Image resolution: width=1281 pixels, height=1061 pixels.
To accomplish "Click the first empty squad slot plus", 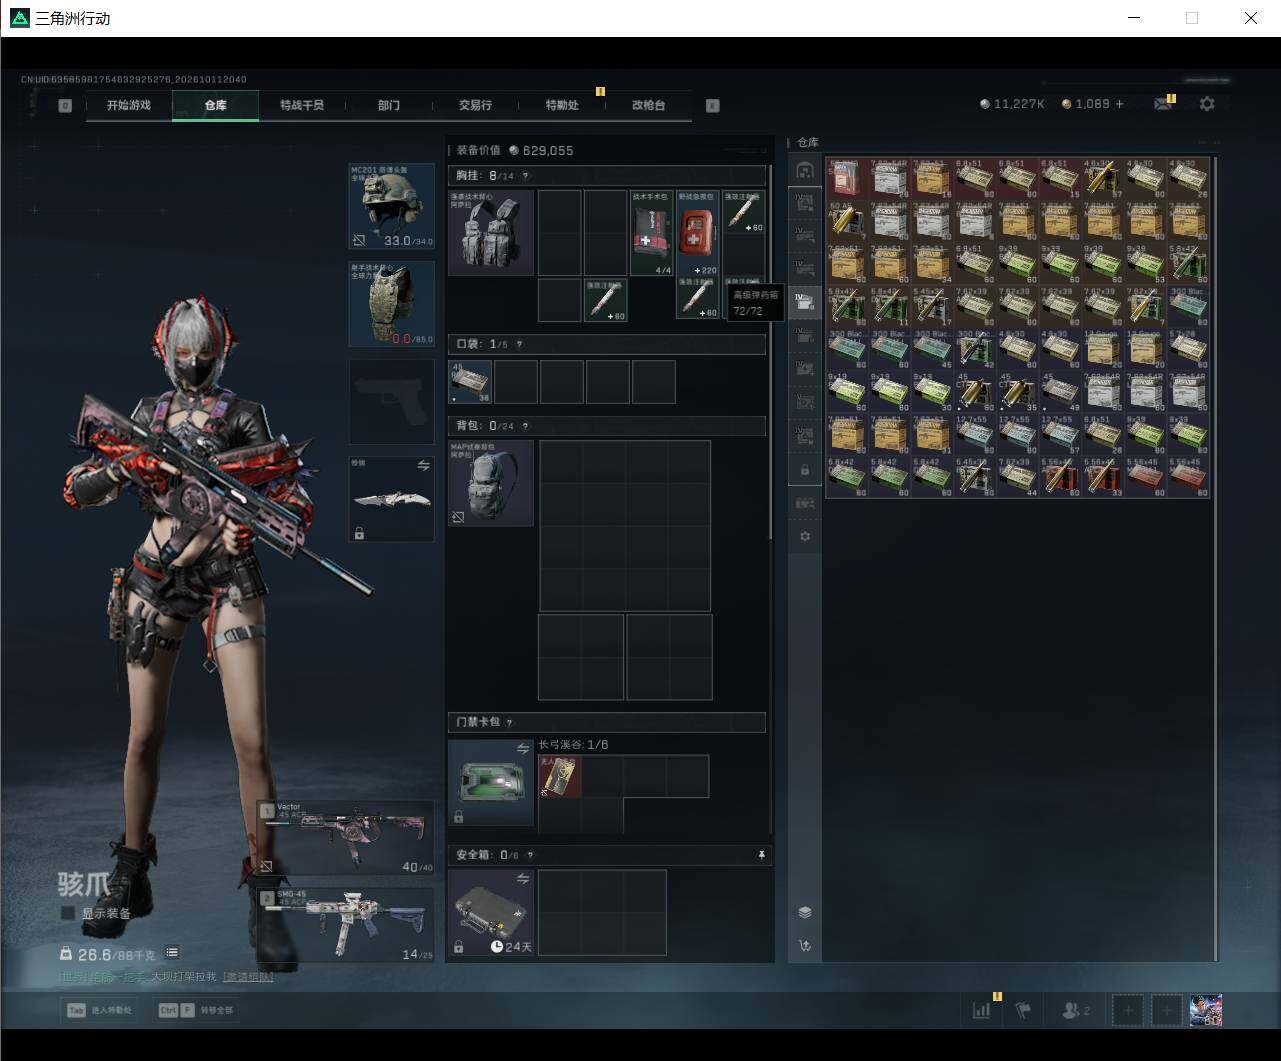I will click(1128, 1010).
